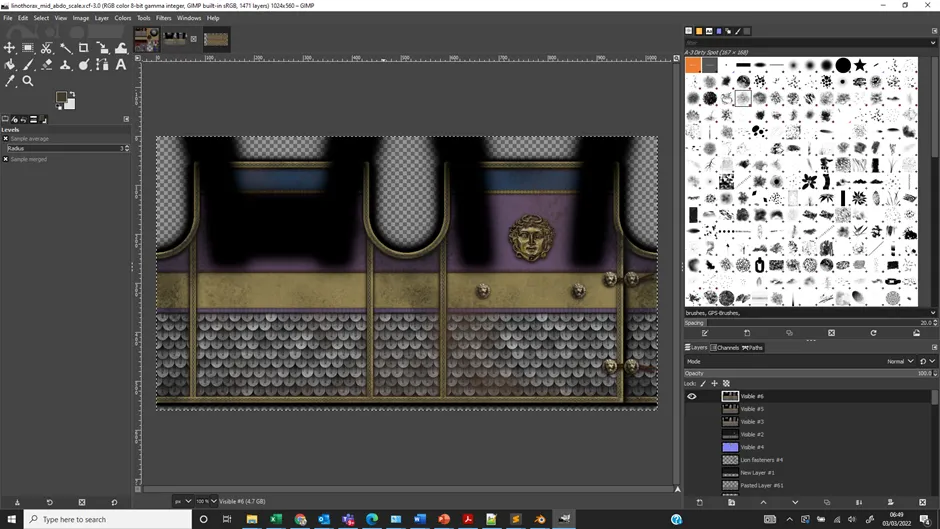
Task: Open the Colors menu
Action: coord(123,18)
